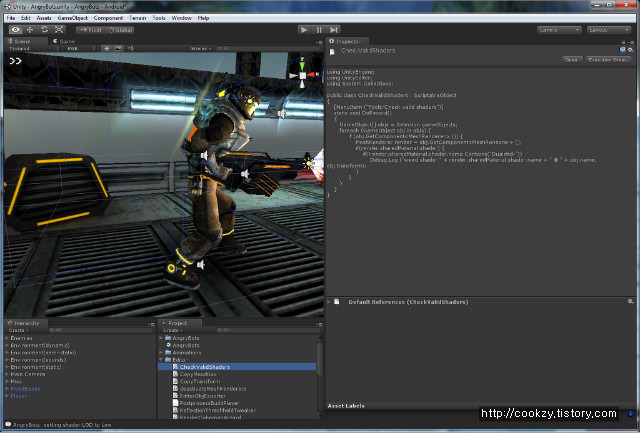Expand the Environment(dynamic) hierarchy object
This screenshot has width=640, height=433.
point(7,345)
